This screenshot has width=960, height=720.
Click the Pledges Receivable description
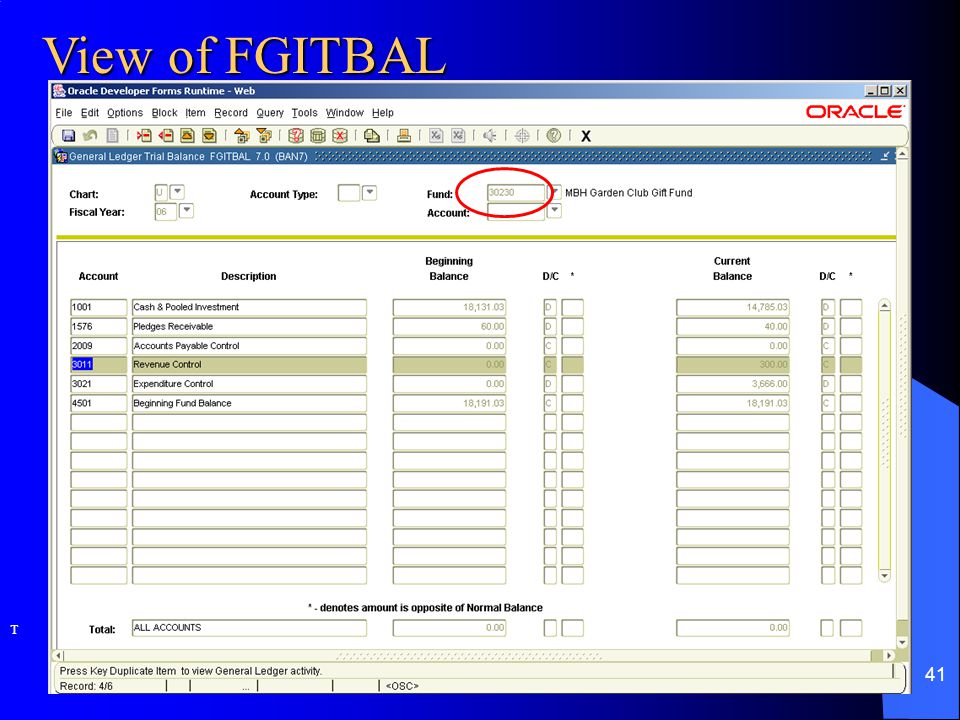pos(249,326)
